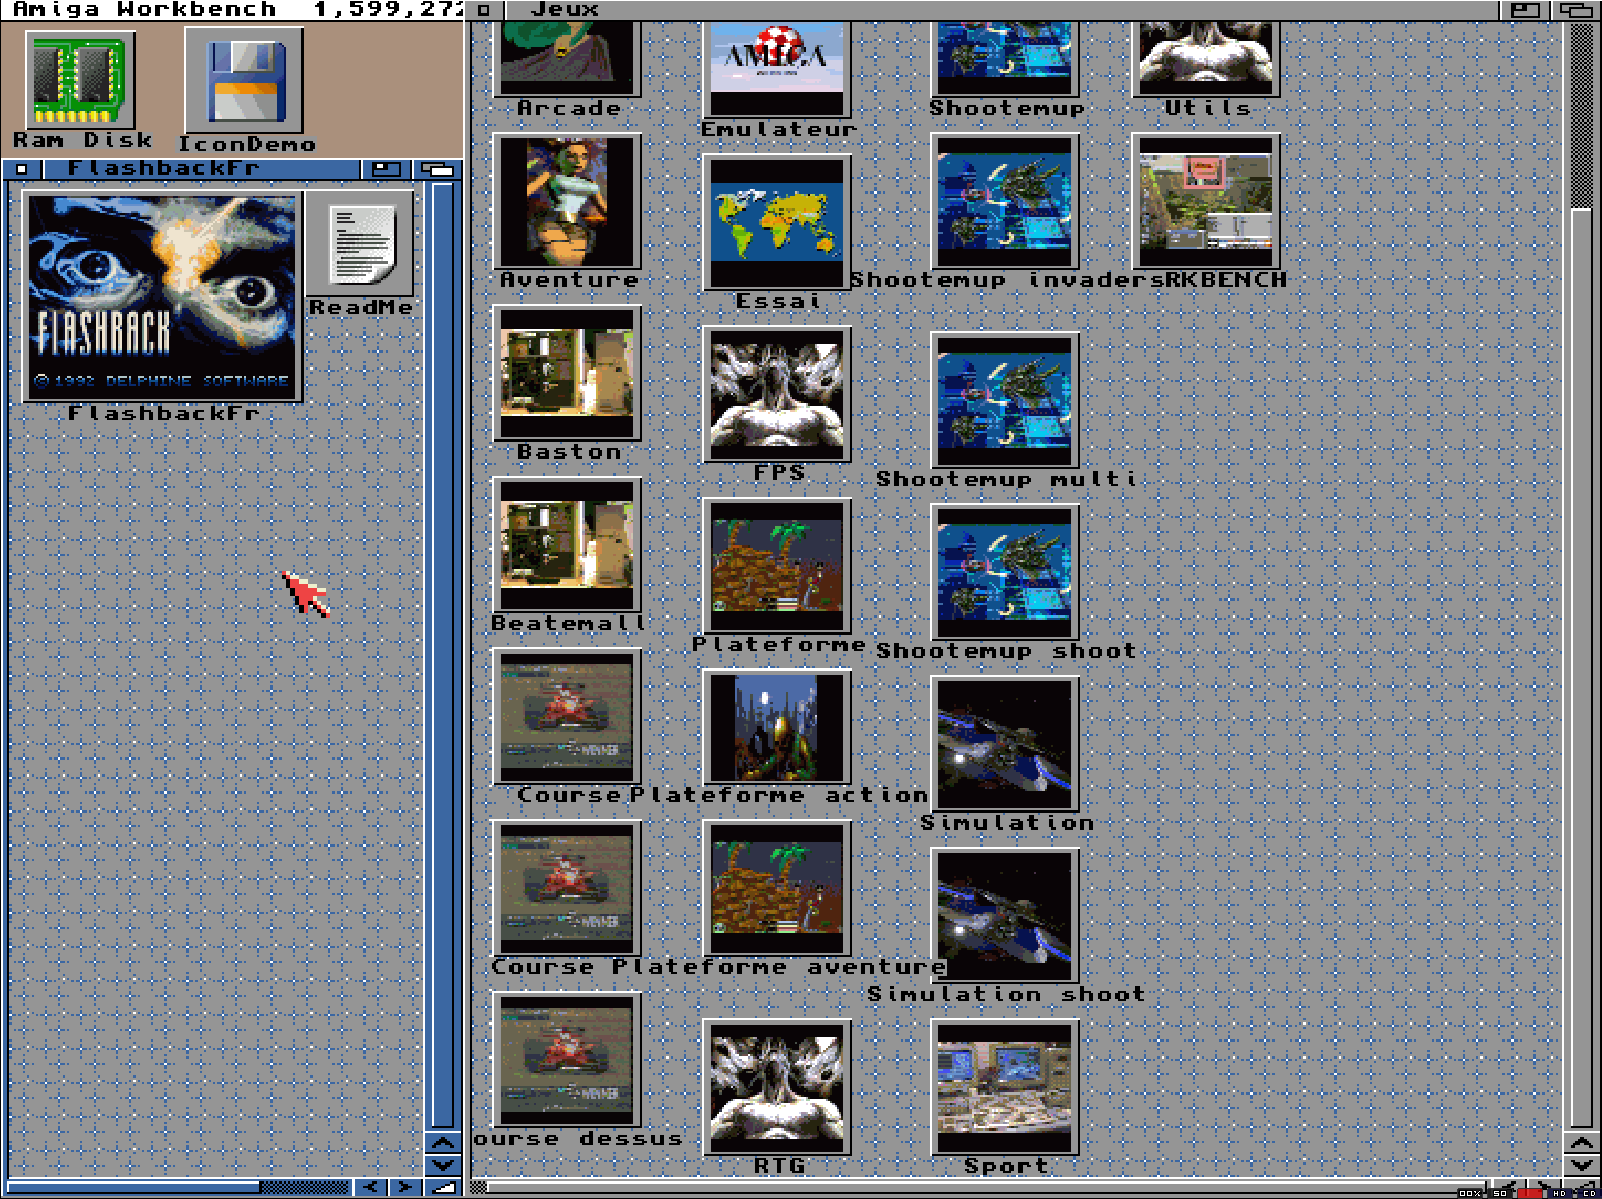Screen dimensions: 1602x1199
Task: Close the Jeux window gadget
Action: pyautogui.click(x=483, y=10)
